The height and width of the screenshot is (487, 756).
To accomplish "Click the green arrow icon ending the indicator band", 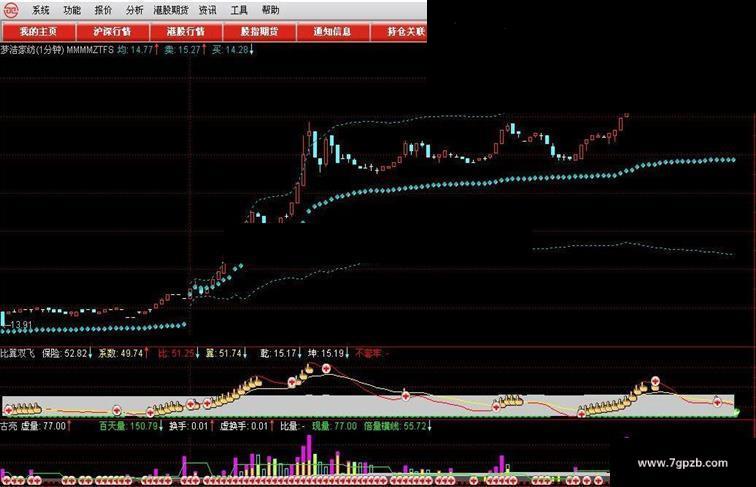I will (736, 412).
